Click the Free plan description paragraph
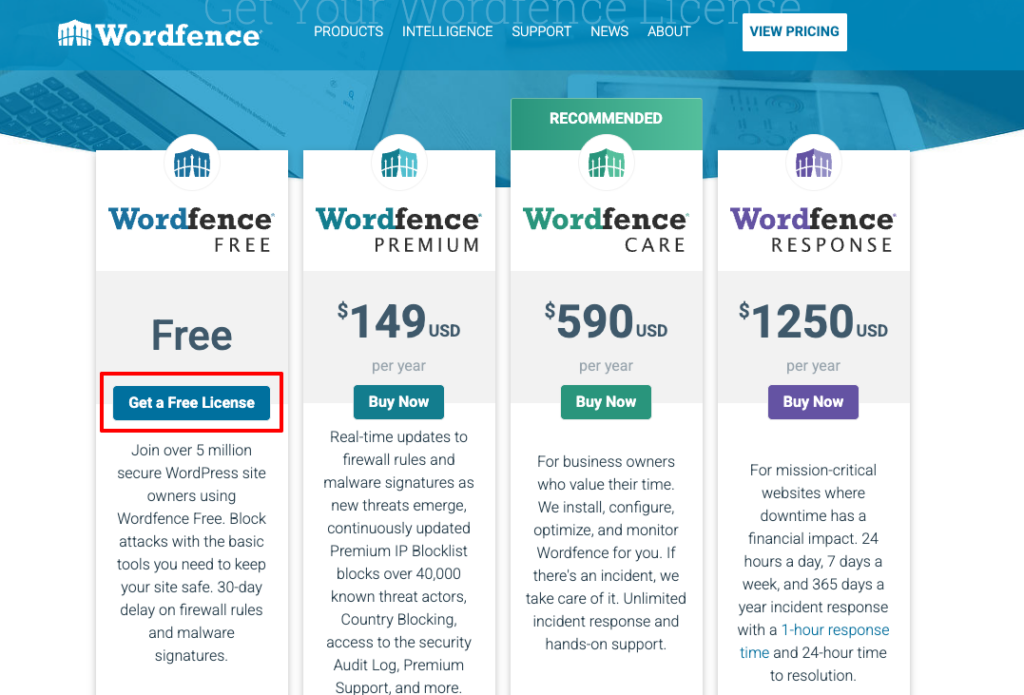The image size is (1024, 695). click(x=191, y=553)
